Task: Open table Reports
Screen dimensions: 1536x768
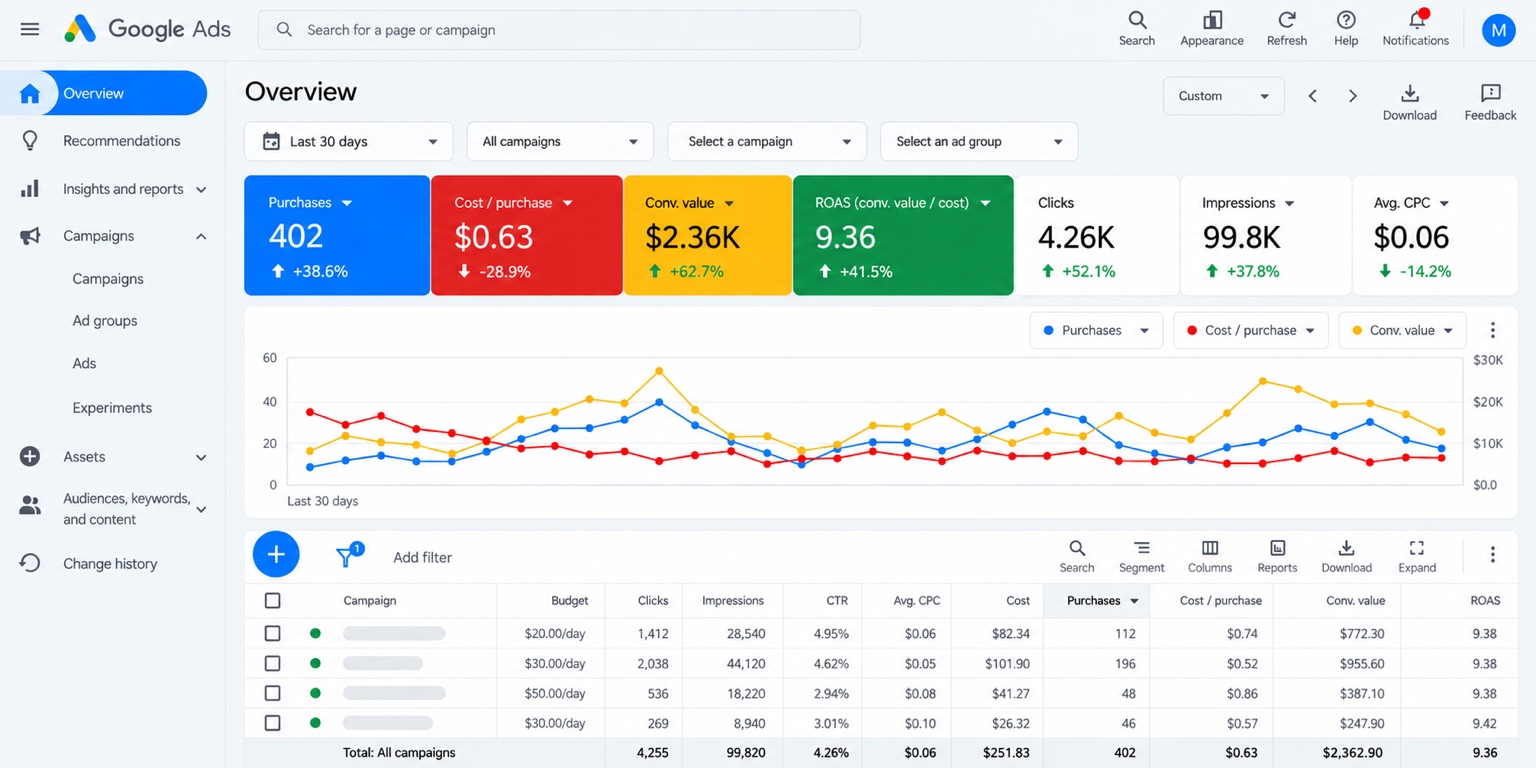Action: (1277, 556)
